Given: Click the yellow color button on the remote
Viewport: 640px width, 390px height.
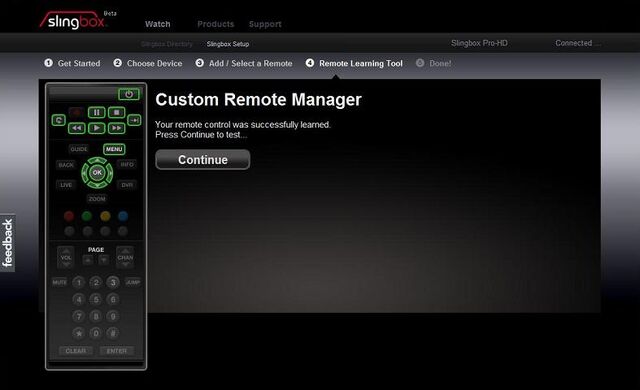Looking at the screenshot, I should (x=105, y=216).
